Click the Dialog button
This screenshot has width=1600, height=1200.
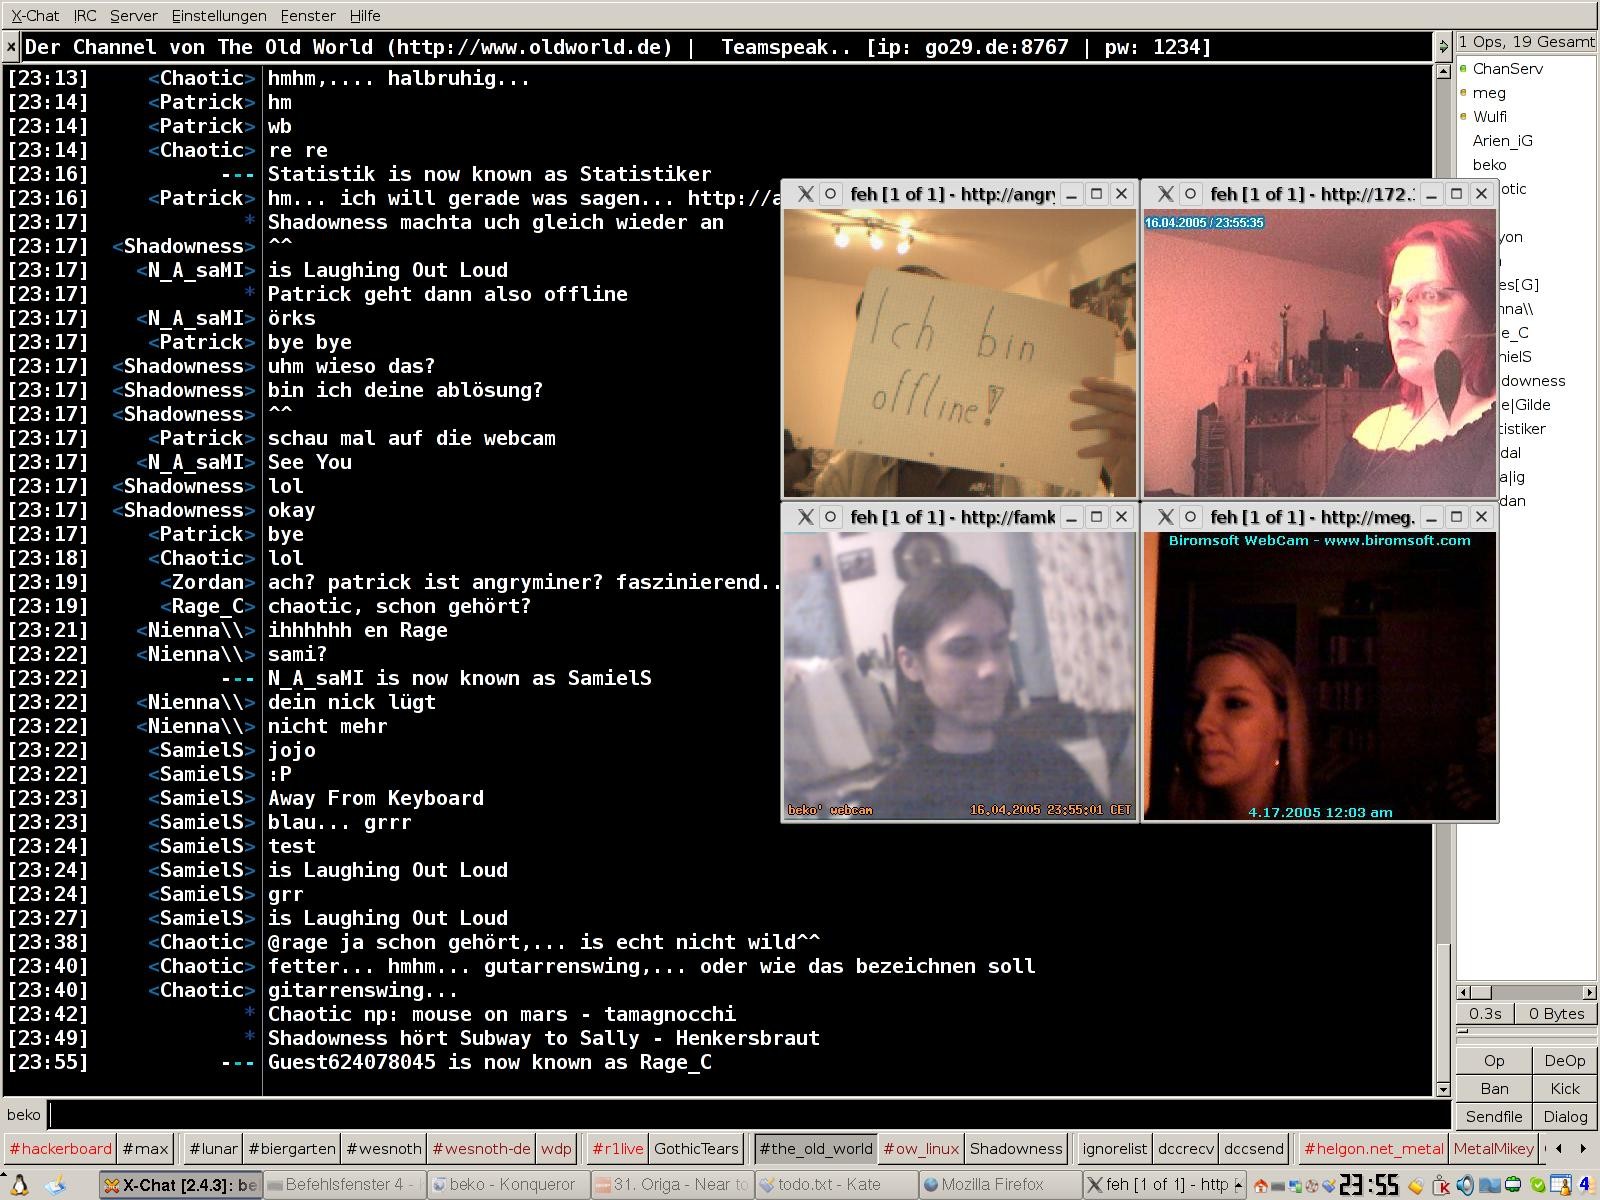coord(1565,1117)
